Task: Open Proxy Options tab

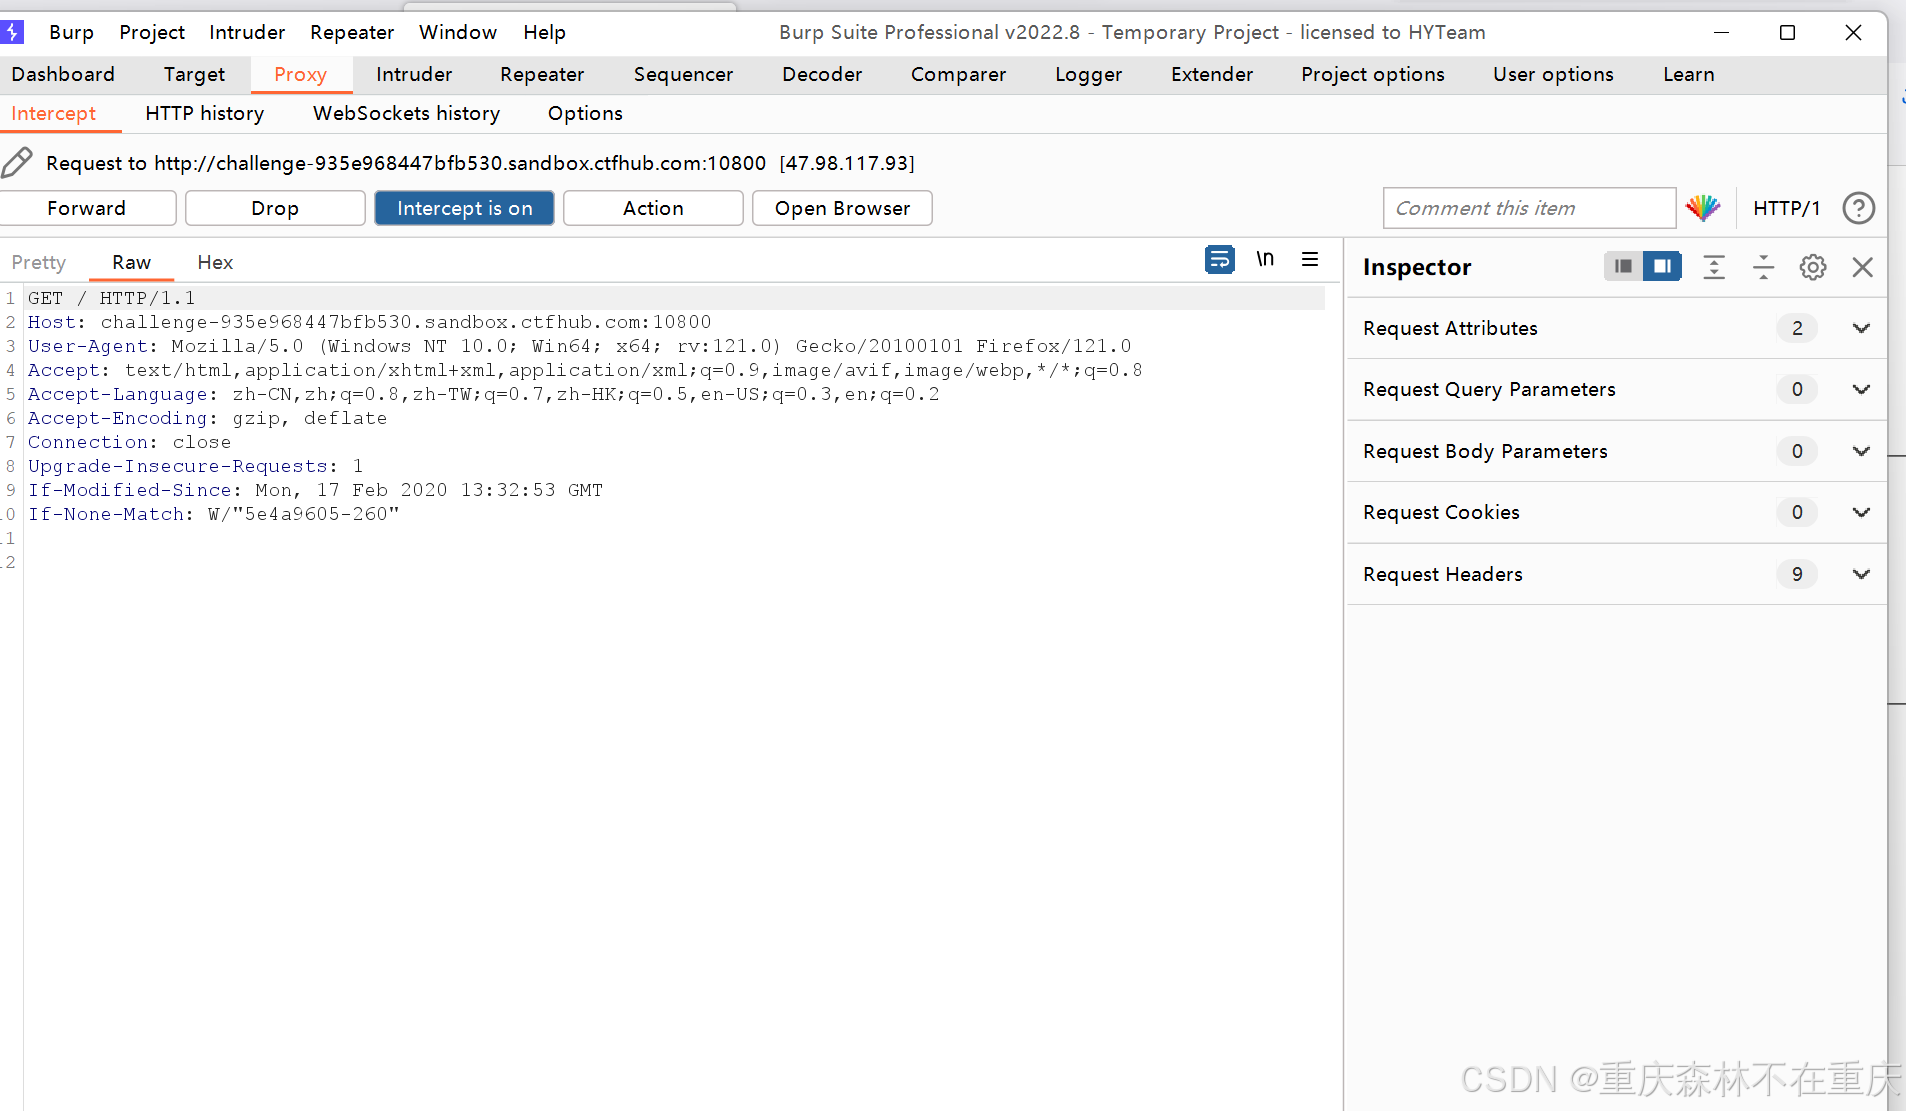Action: [x=585, y=113]
